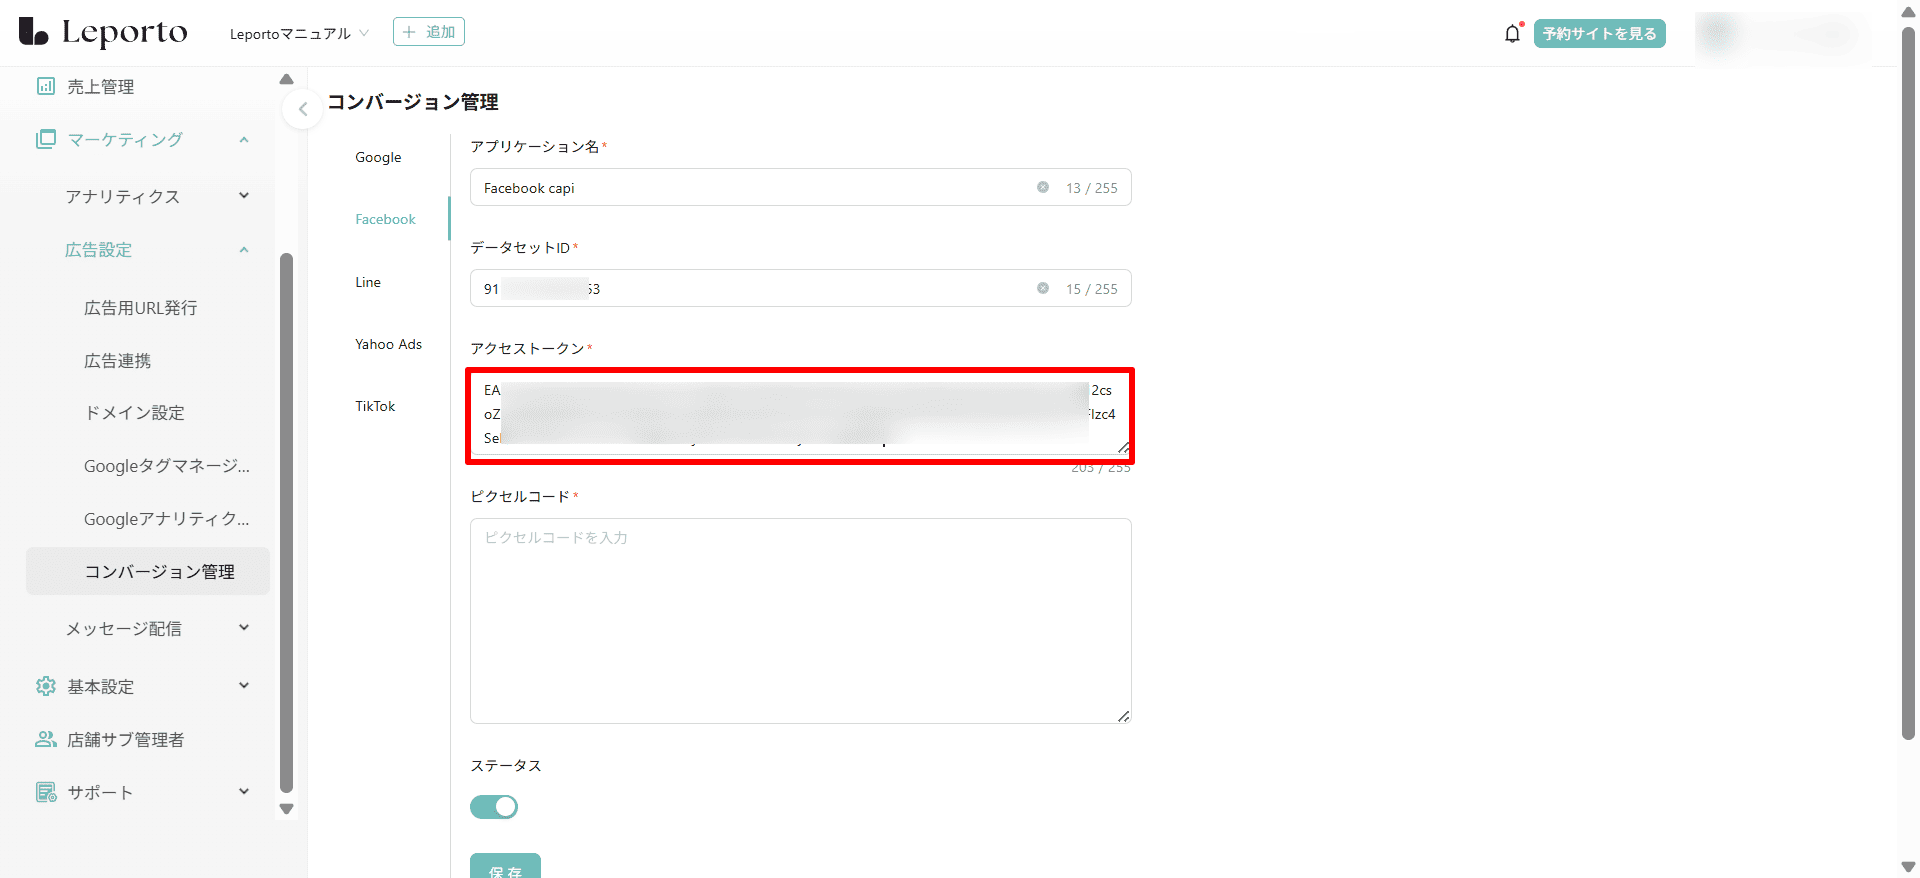Click the Leporto logo

(103, 33)
